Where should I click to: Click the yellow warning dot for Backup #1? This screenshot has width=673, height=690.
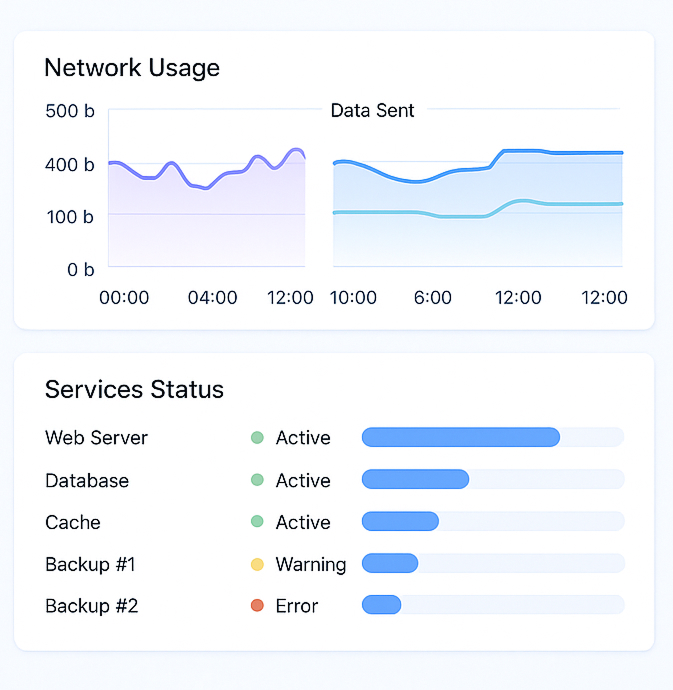pyautogui.click(x=257, y=564)
